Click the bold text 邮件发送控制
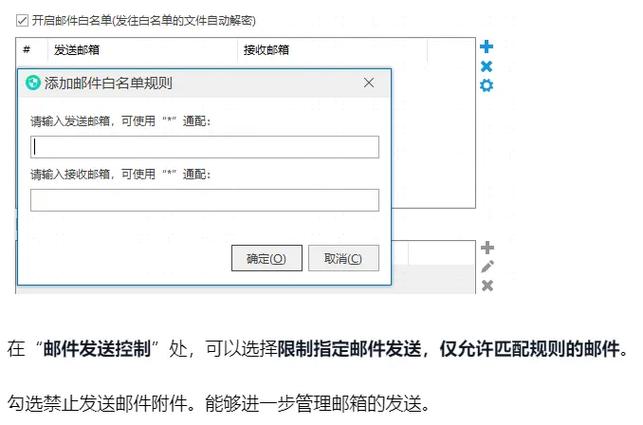 pos(97,349)
